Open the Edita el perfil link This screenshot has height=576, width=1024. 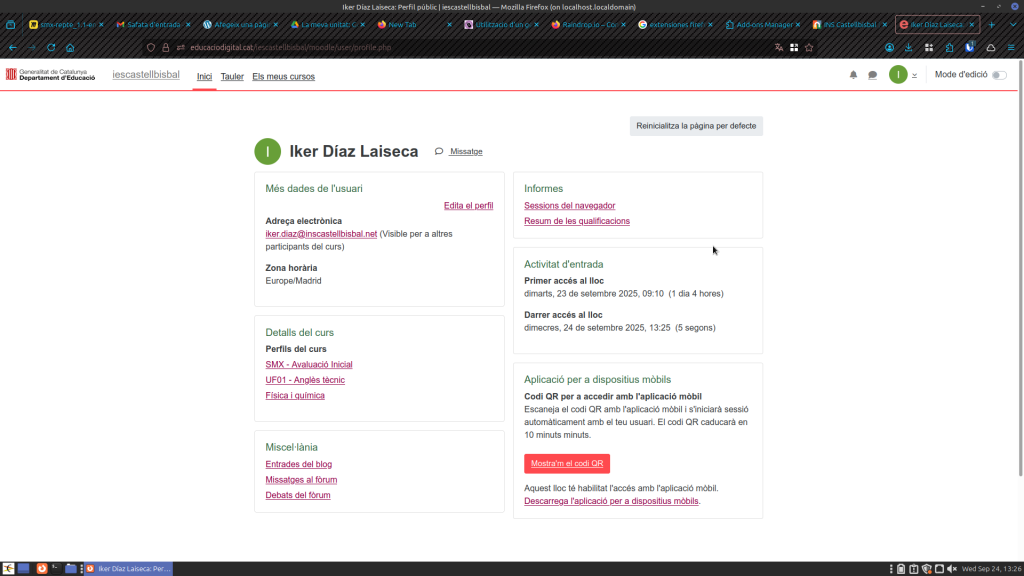(468, 206)
